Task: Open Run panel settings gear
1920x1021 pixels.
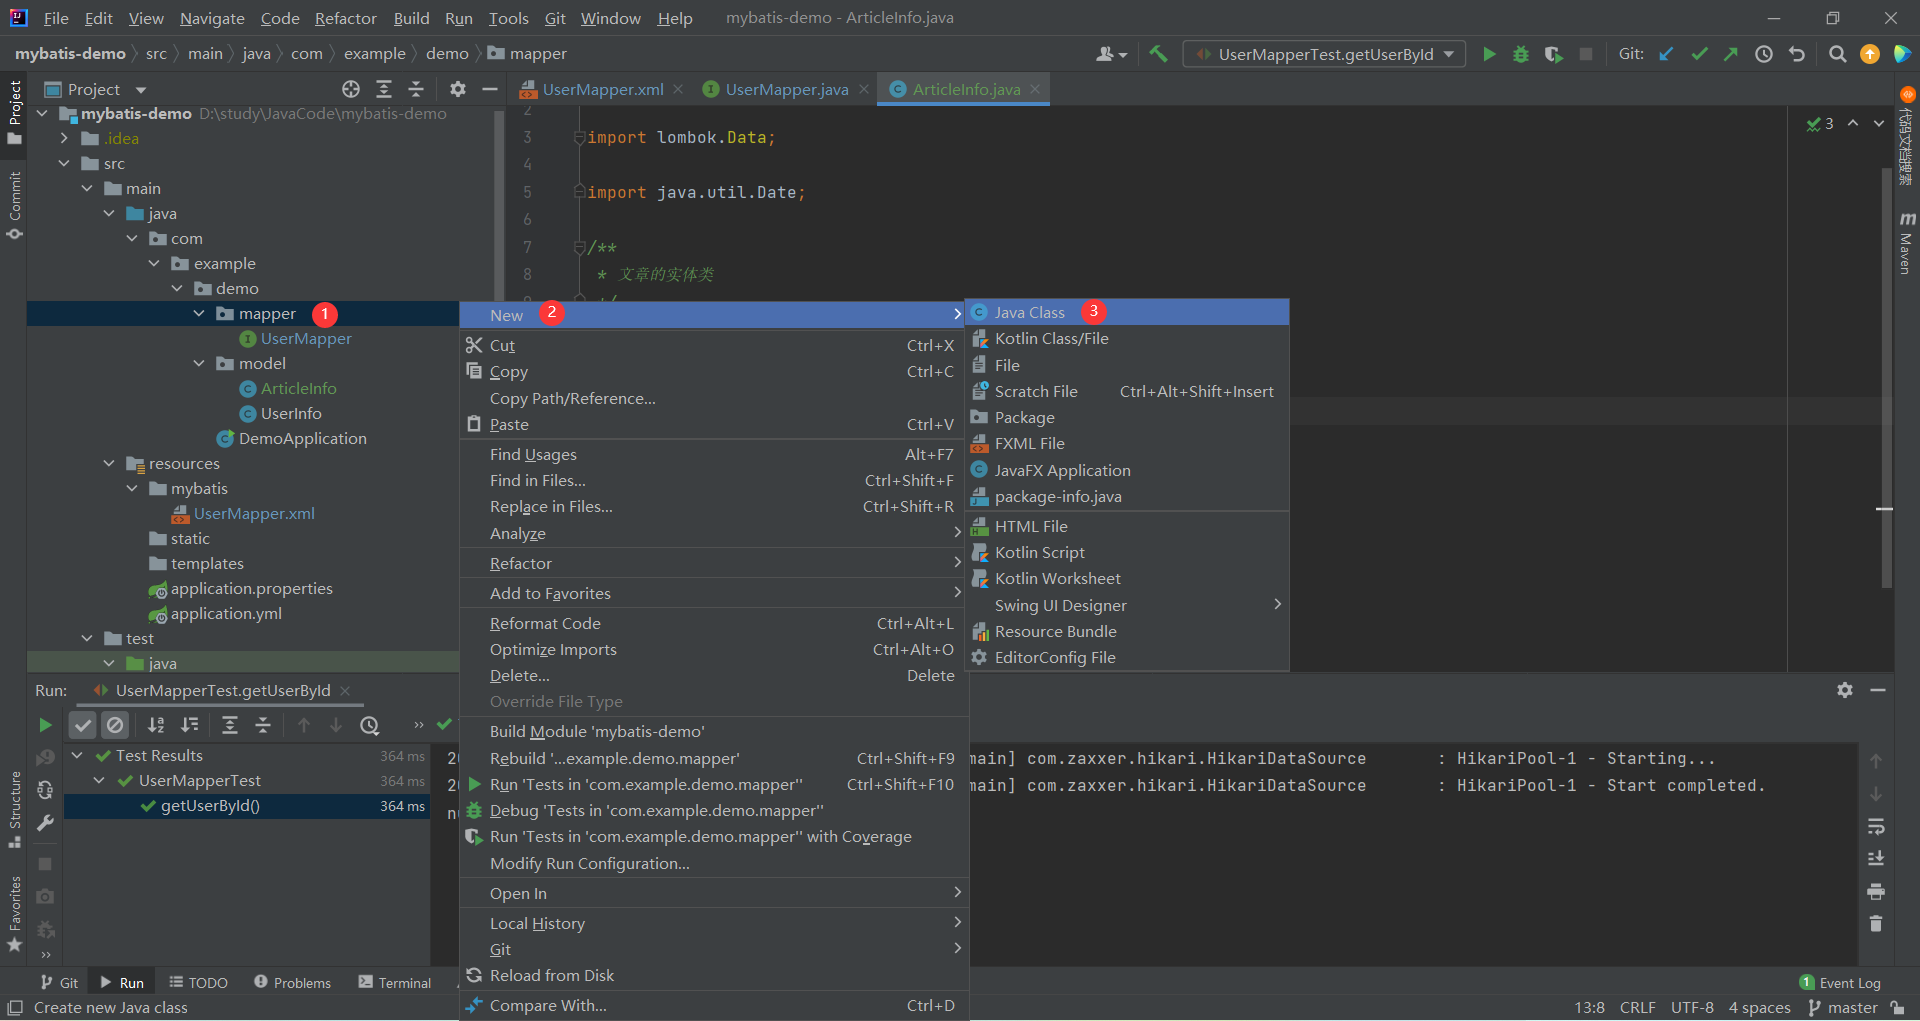Action: point(1845,690)
